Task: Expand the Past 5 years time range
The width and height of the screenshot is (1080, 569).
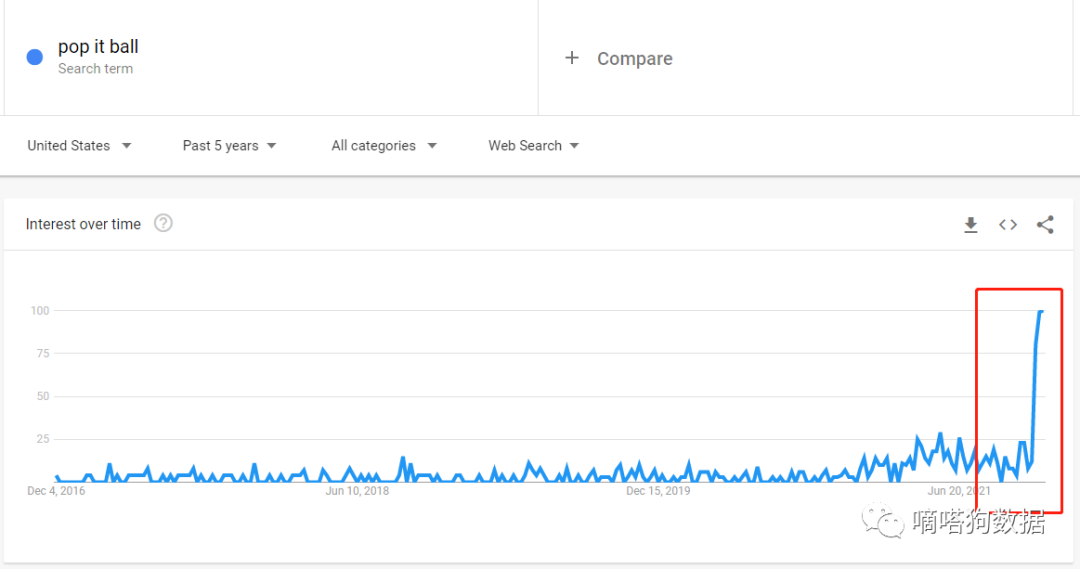Action: (229, 146)
